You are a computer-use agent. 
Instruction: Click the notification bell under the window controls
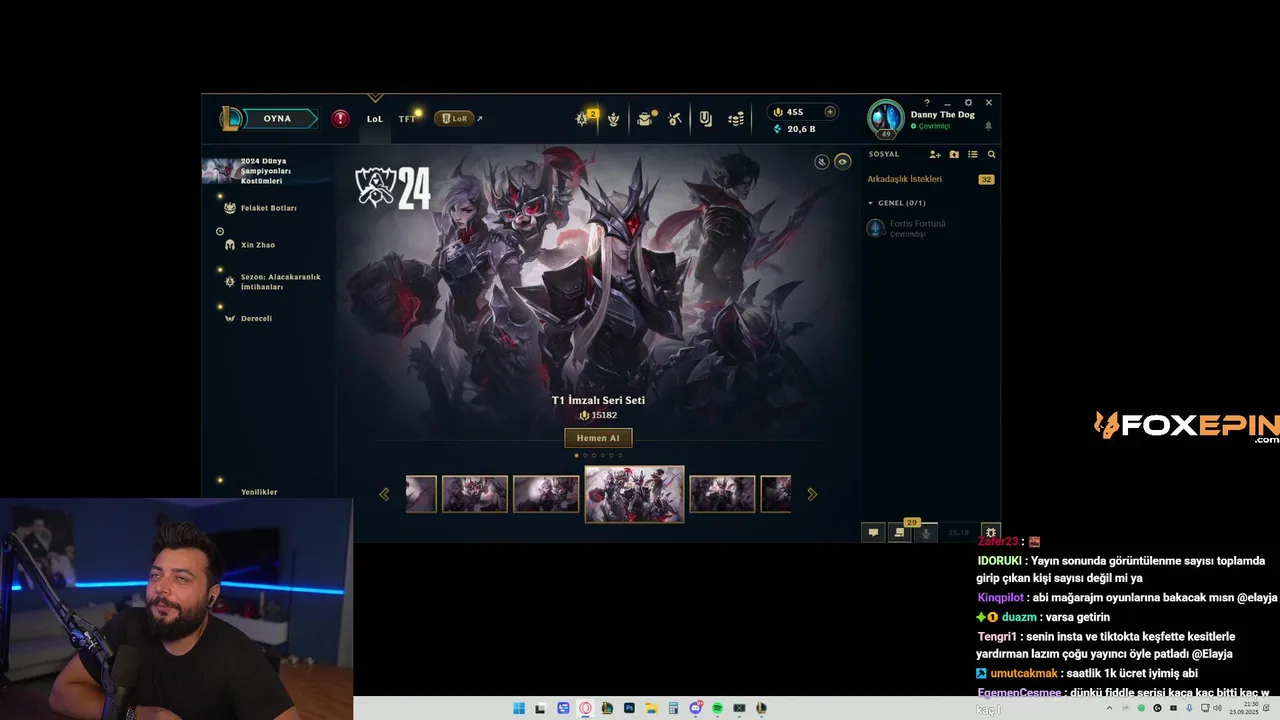point(989,126)
